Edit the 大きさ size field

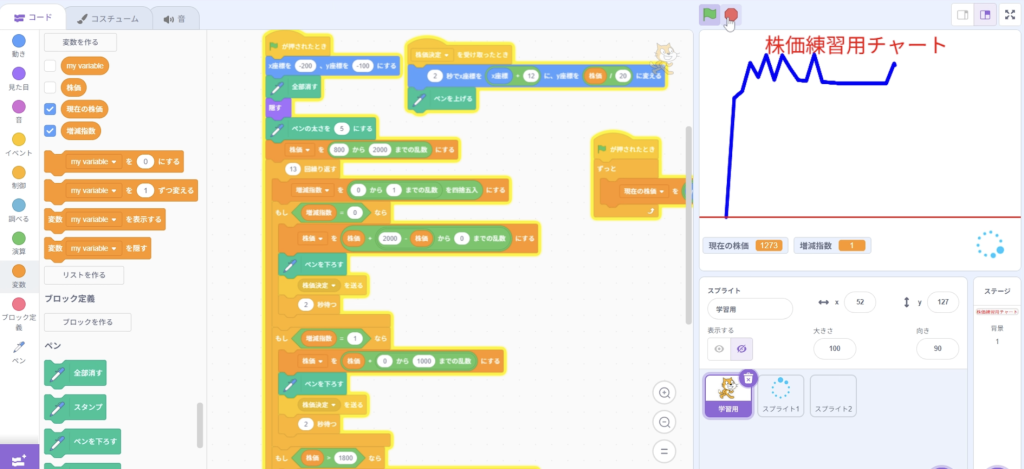pos(834,349)
